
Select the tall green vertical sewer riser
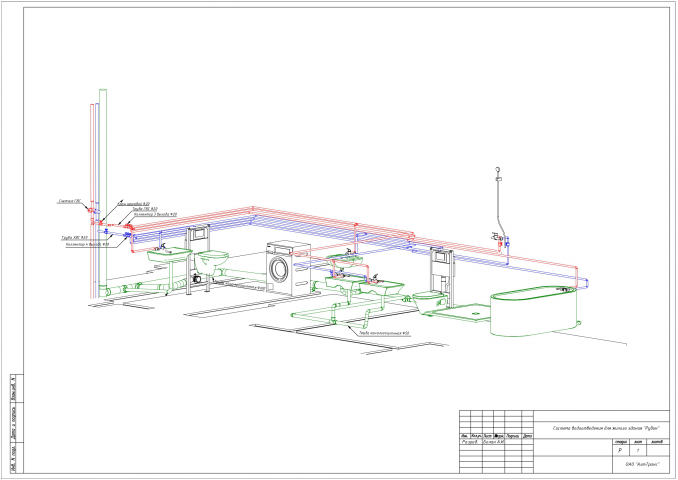click(103, 190)
